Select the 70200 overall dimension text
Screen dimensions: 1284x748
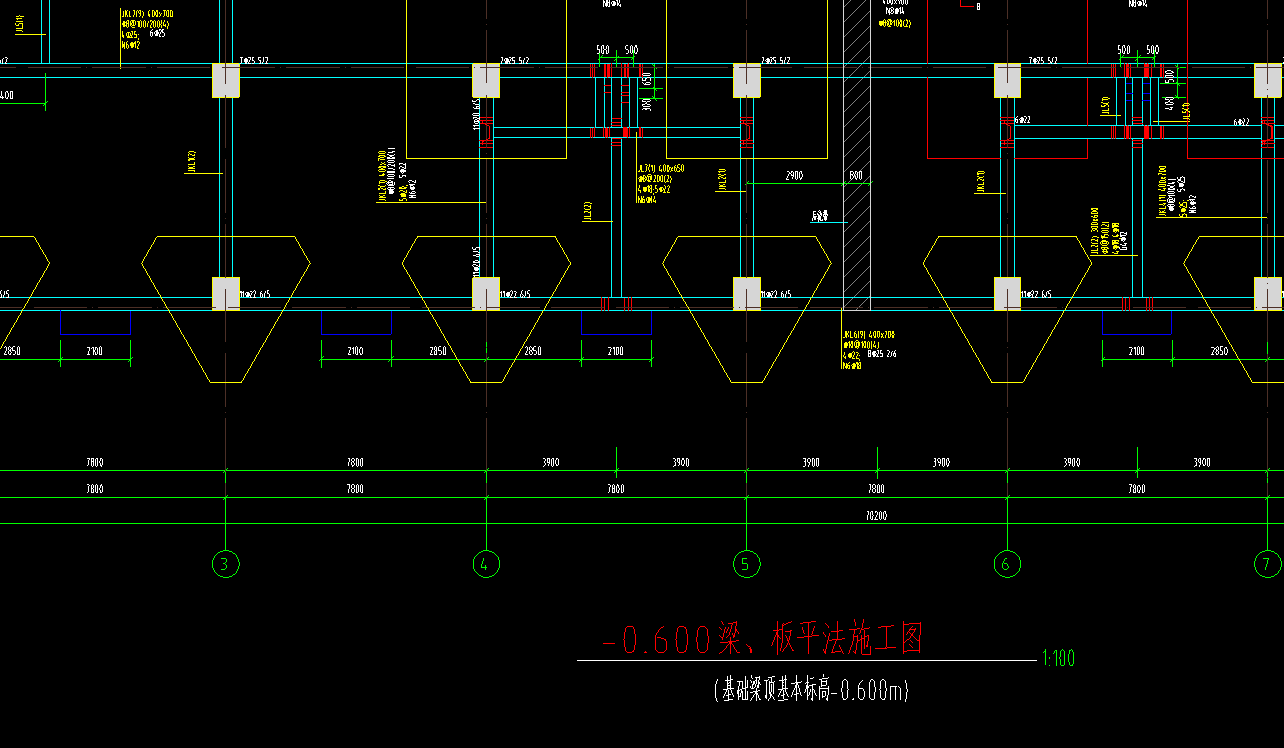pyautogui.click(x=876, y=516)
